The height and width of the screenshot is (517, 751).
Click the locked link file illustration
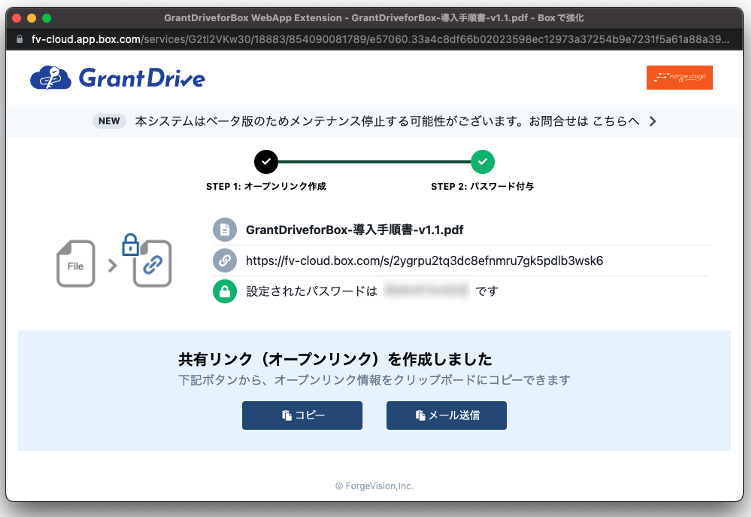(x=152, y=264)
